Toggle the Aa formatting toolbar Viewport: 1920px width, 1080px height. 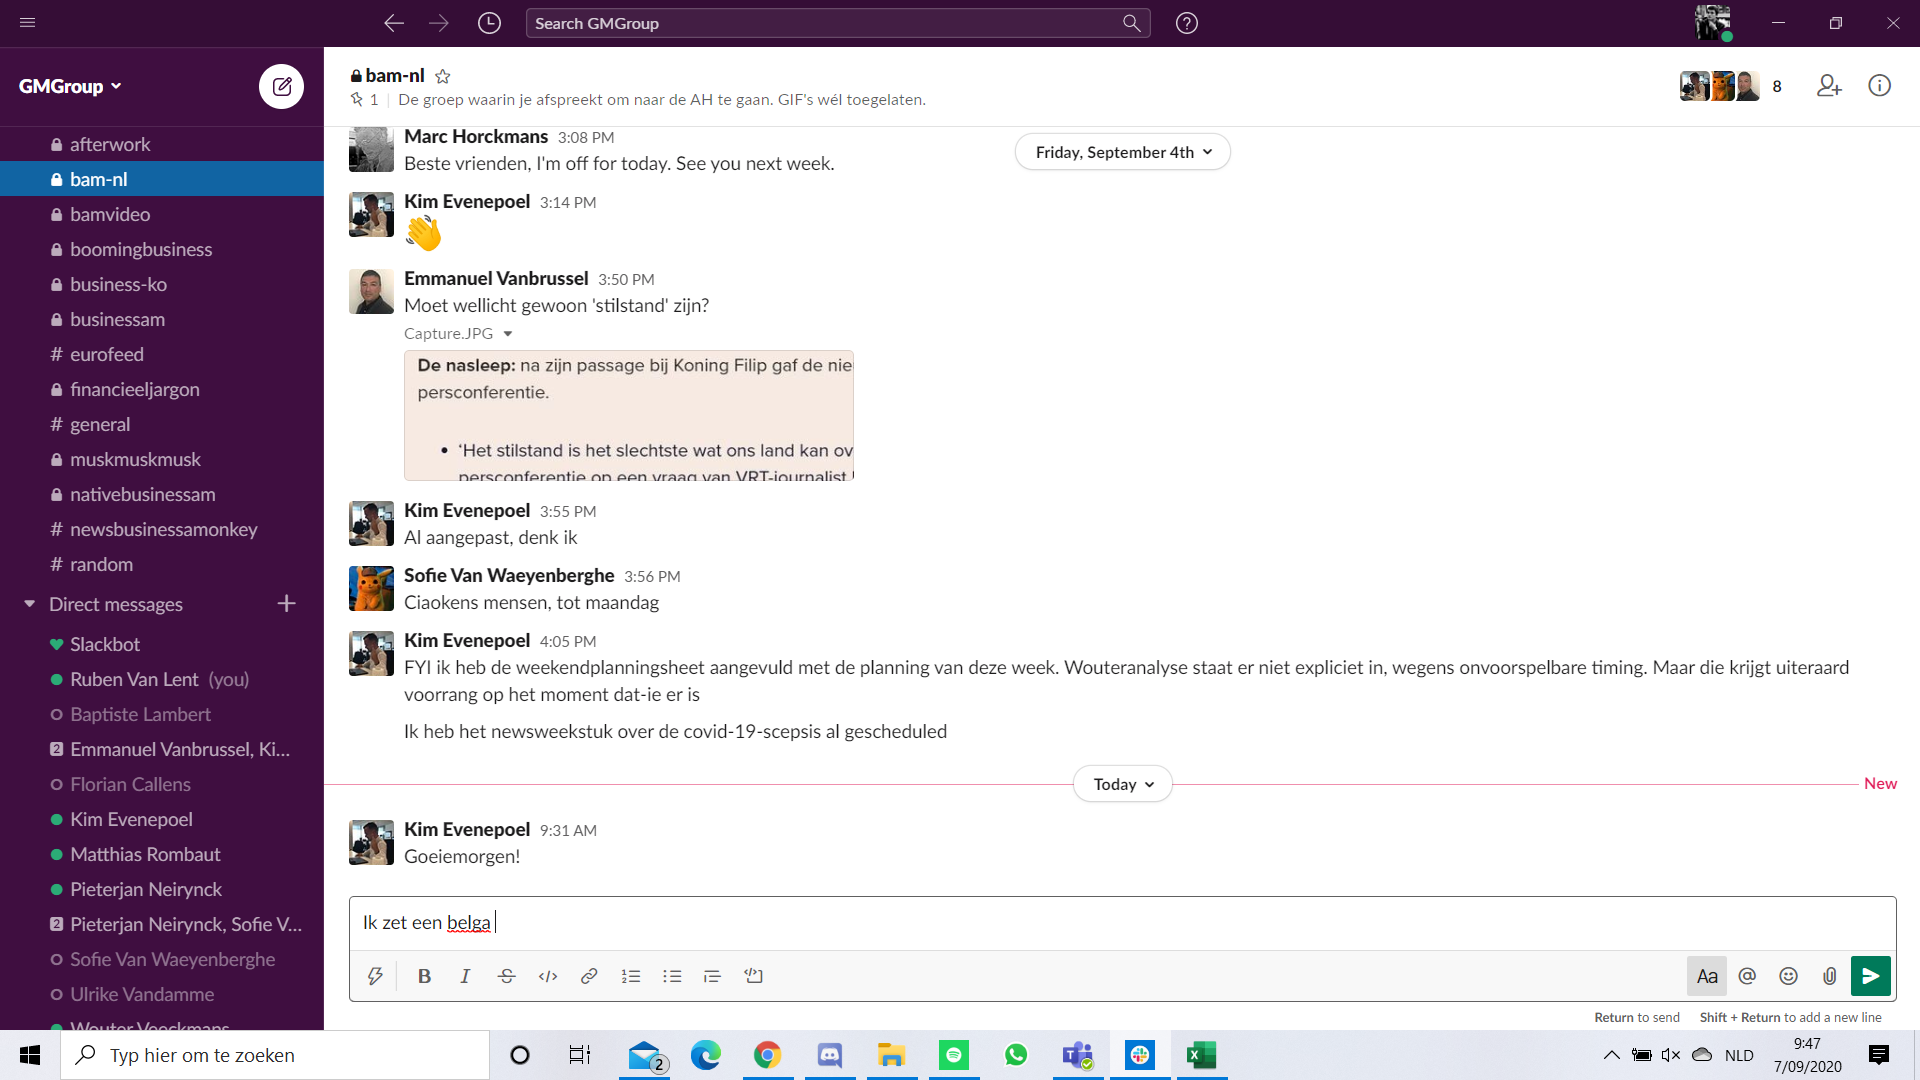click(1707, 976)
